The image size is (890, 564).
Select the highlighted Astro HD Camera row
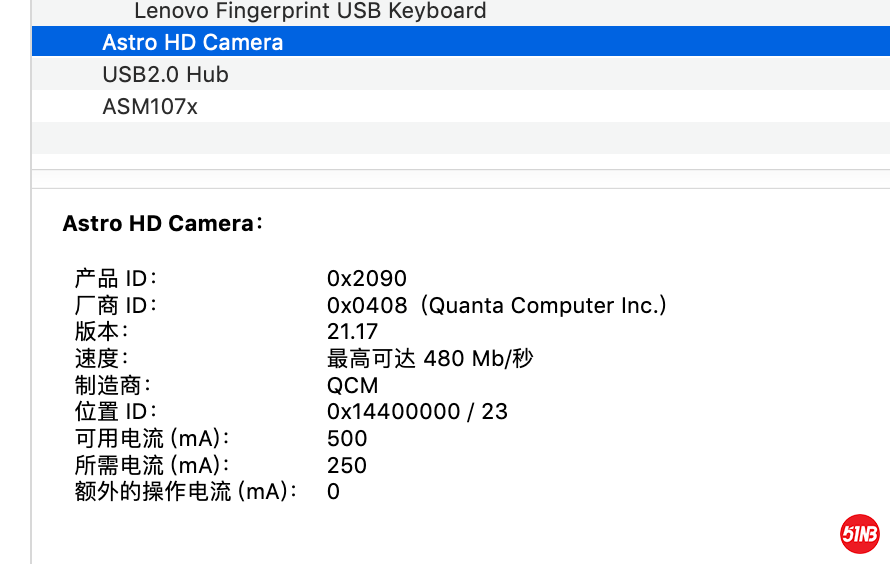click(193, 43)
